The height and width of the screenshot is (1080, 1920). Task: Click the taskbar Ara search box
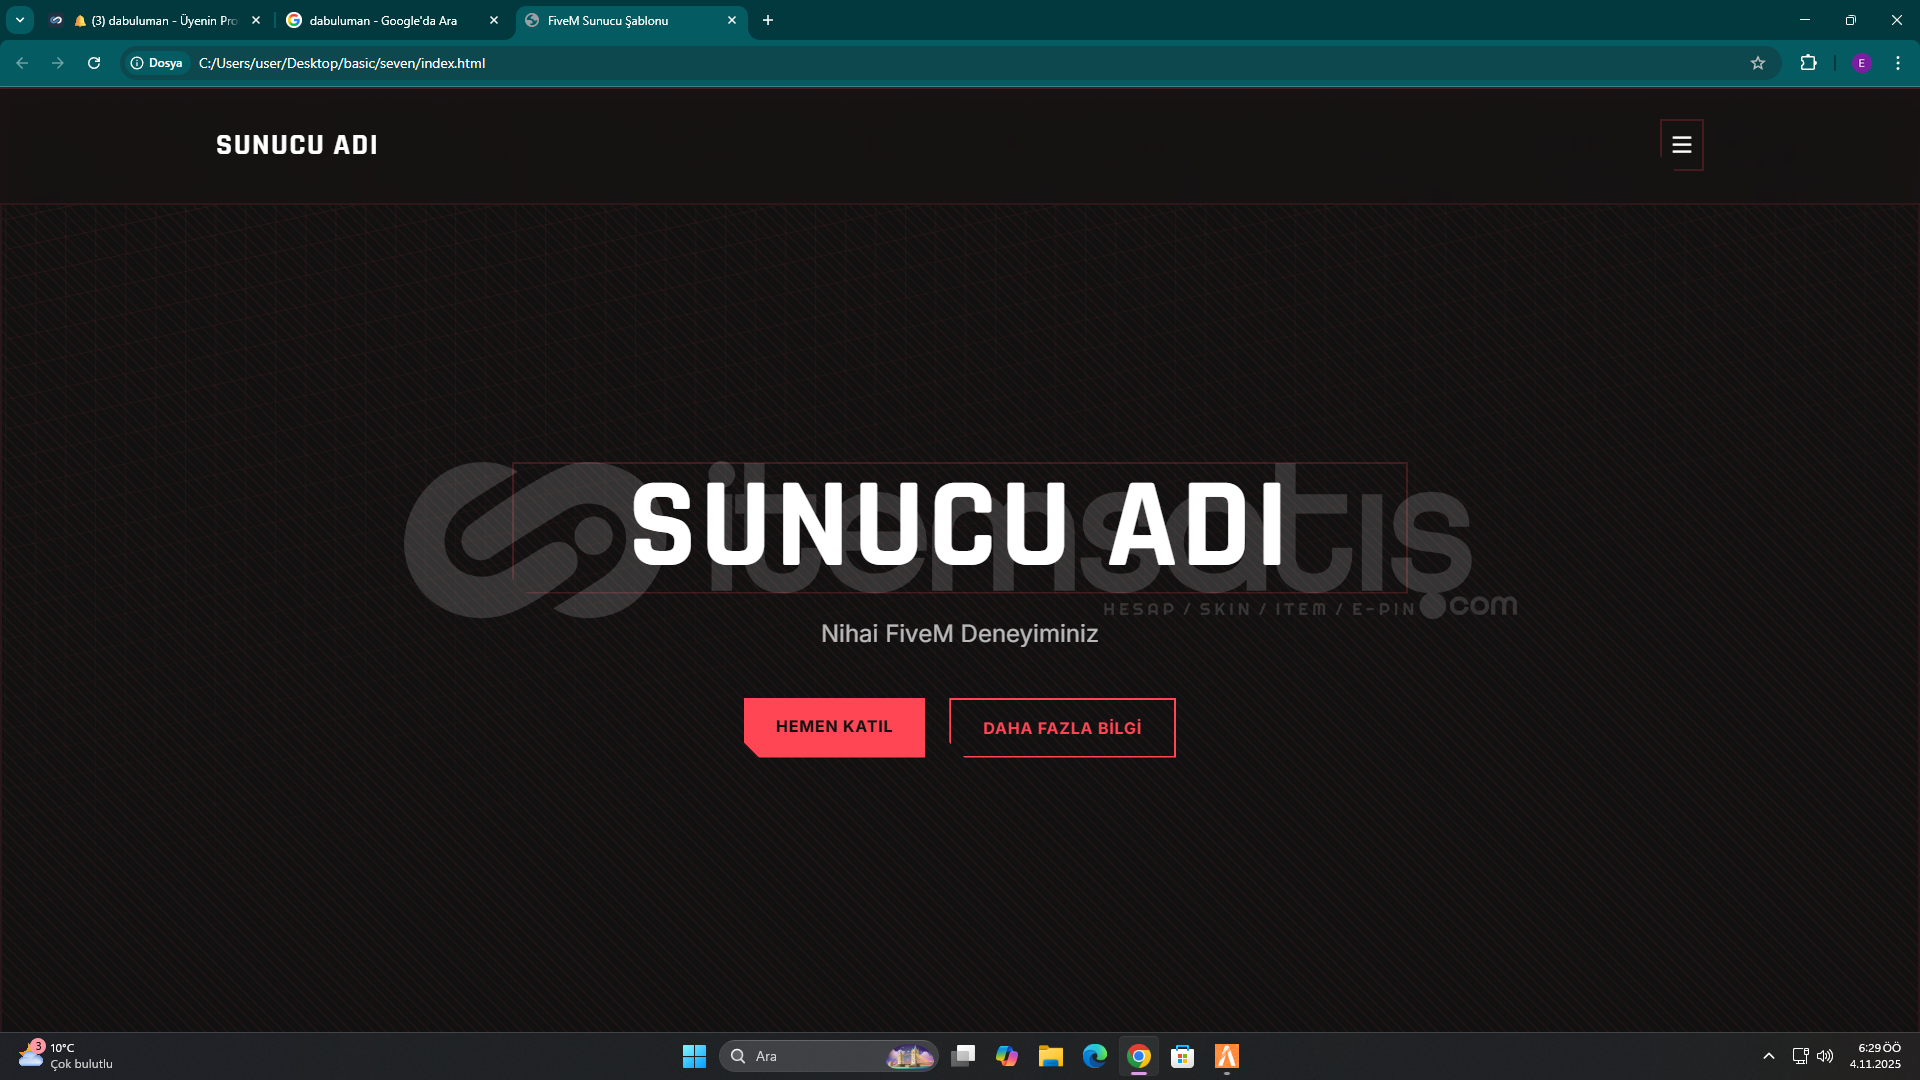click(x=810, y=1056)
